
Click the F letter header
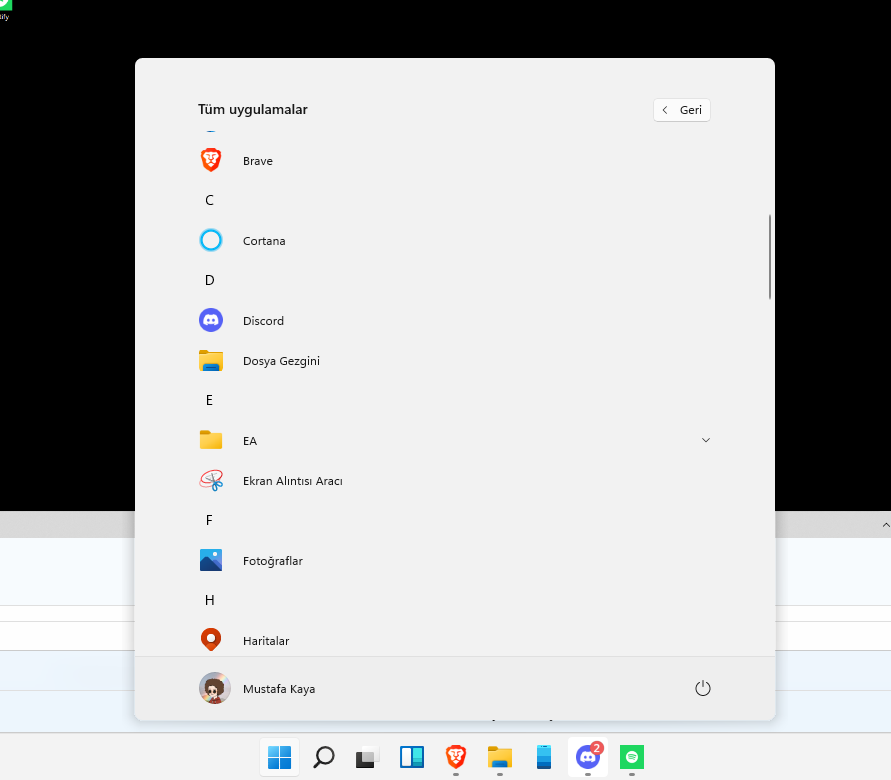(x=210, y=520)
